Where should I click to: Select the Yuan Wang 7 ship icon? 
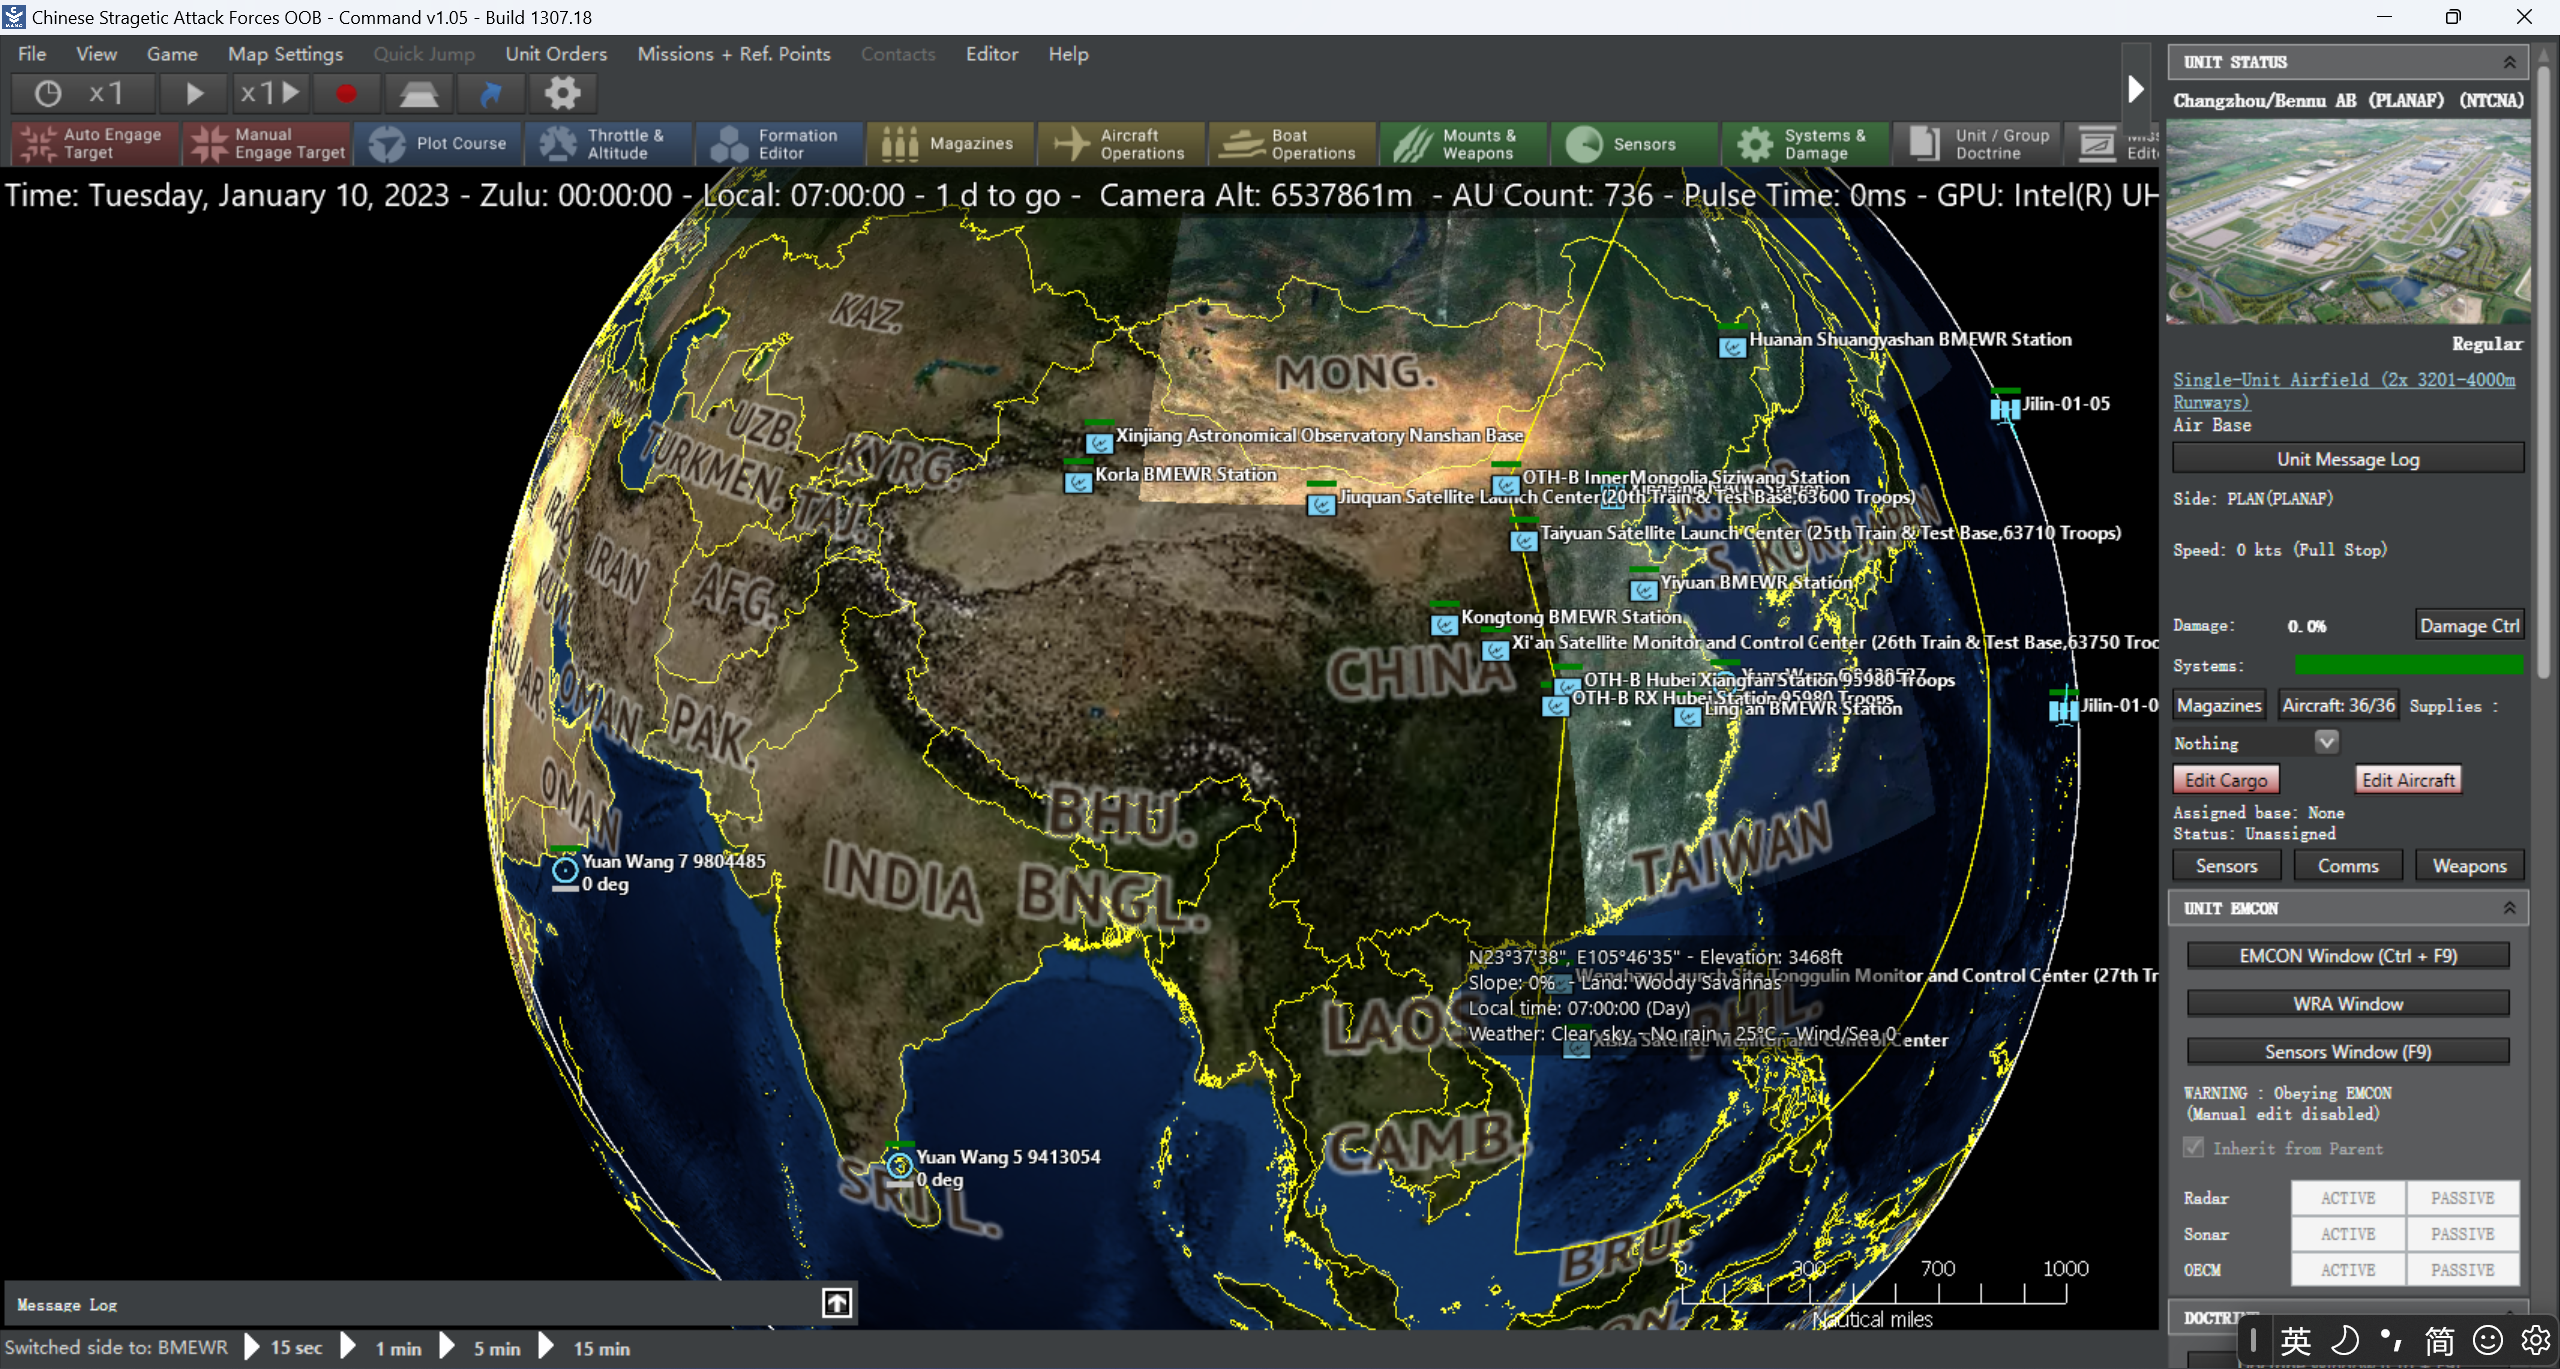pyautogui.click(x=565, y=869)
